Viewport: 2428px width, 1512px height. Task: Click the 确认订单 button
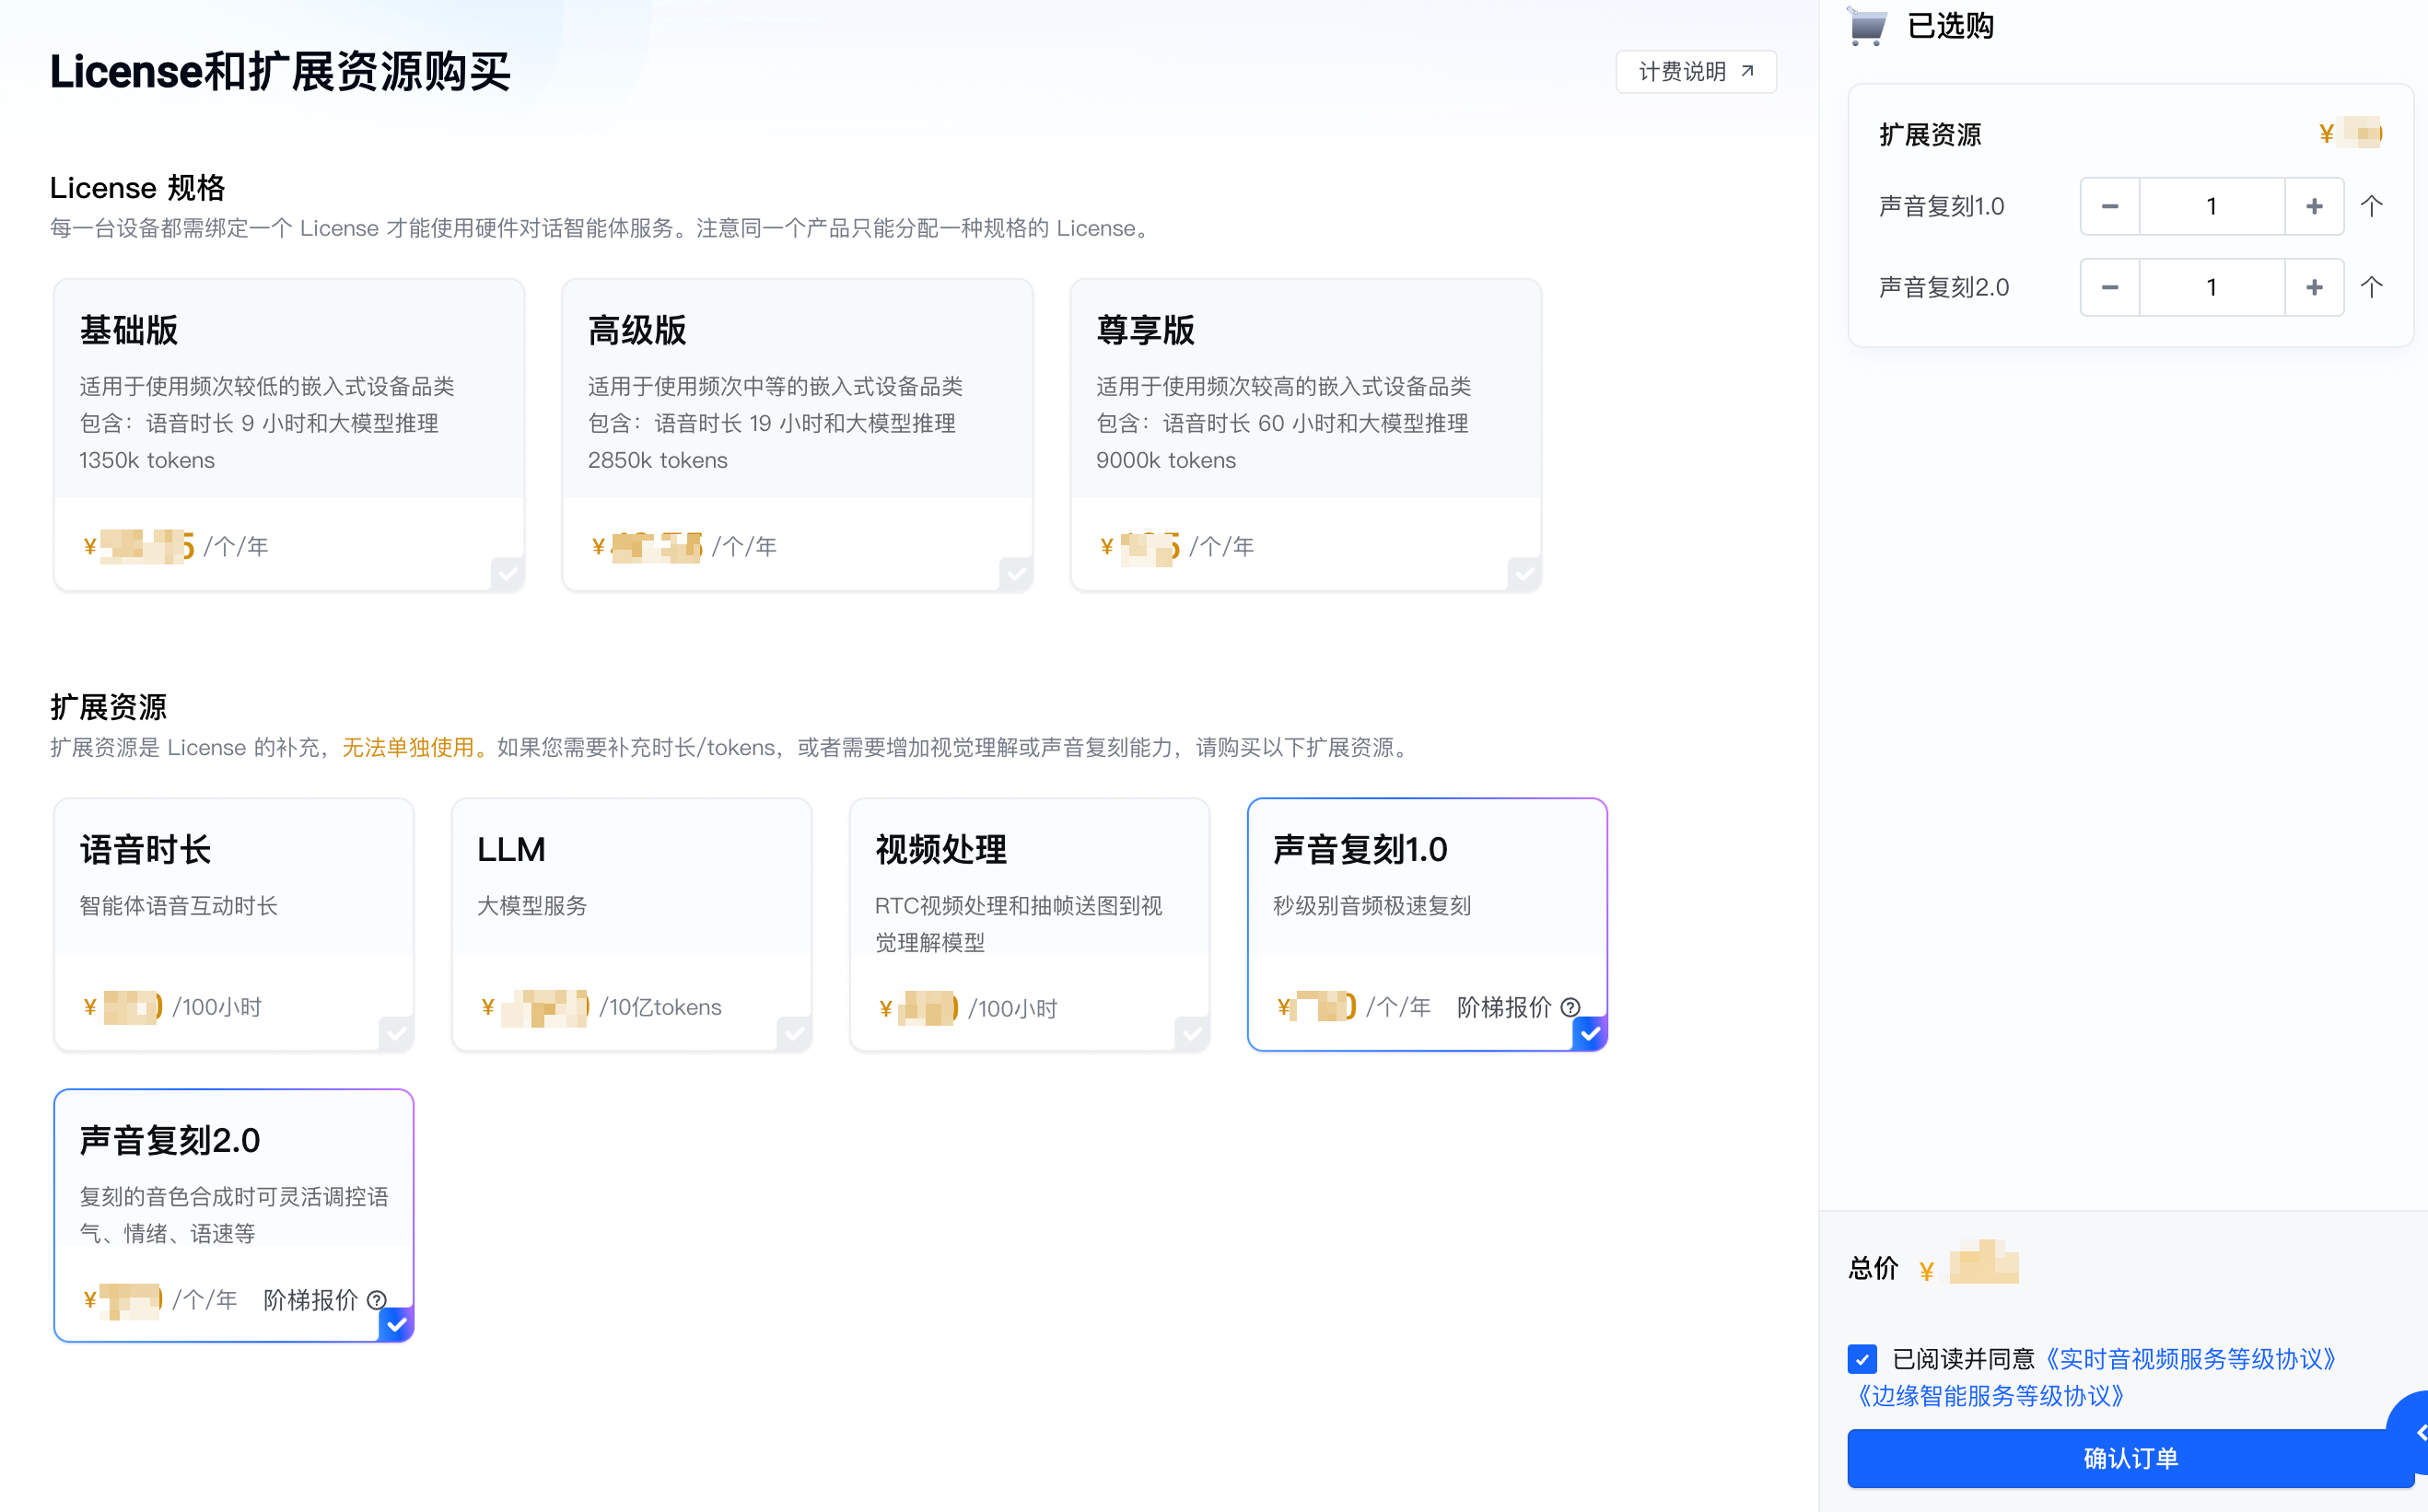[2130, 1458]
